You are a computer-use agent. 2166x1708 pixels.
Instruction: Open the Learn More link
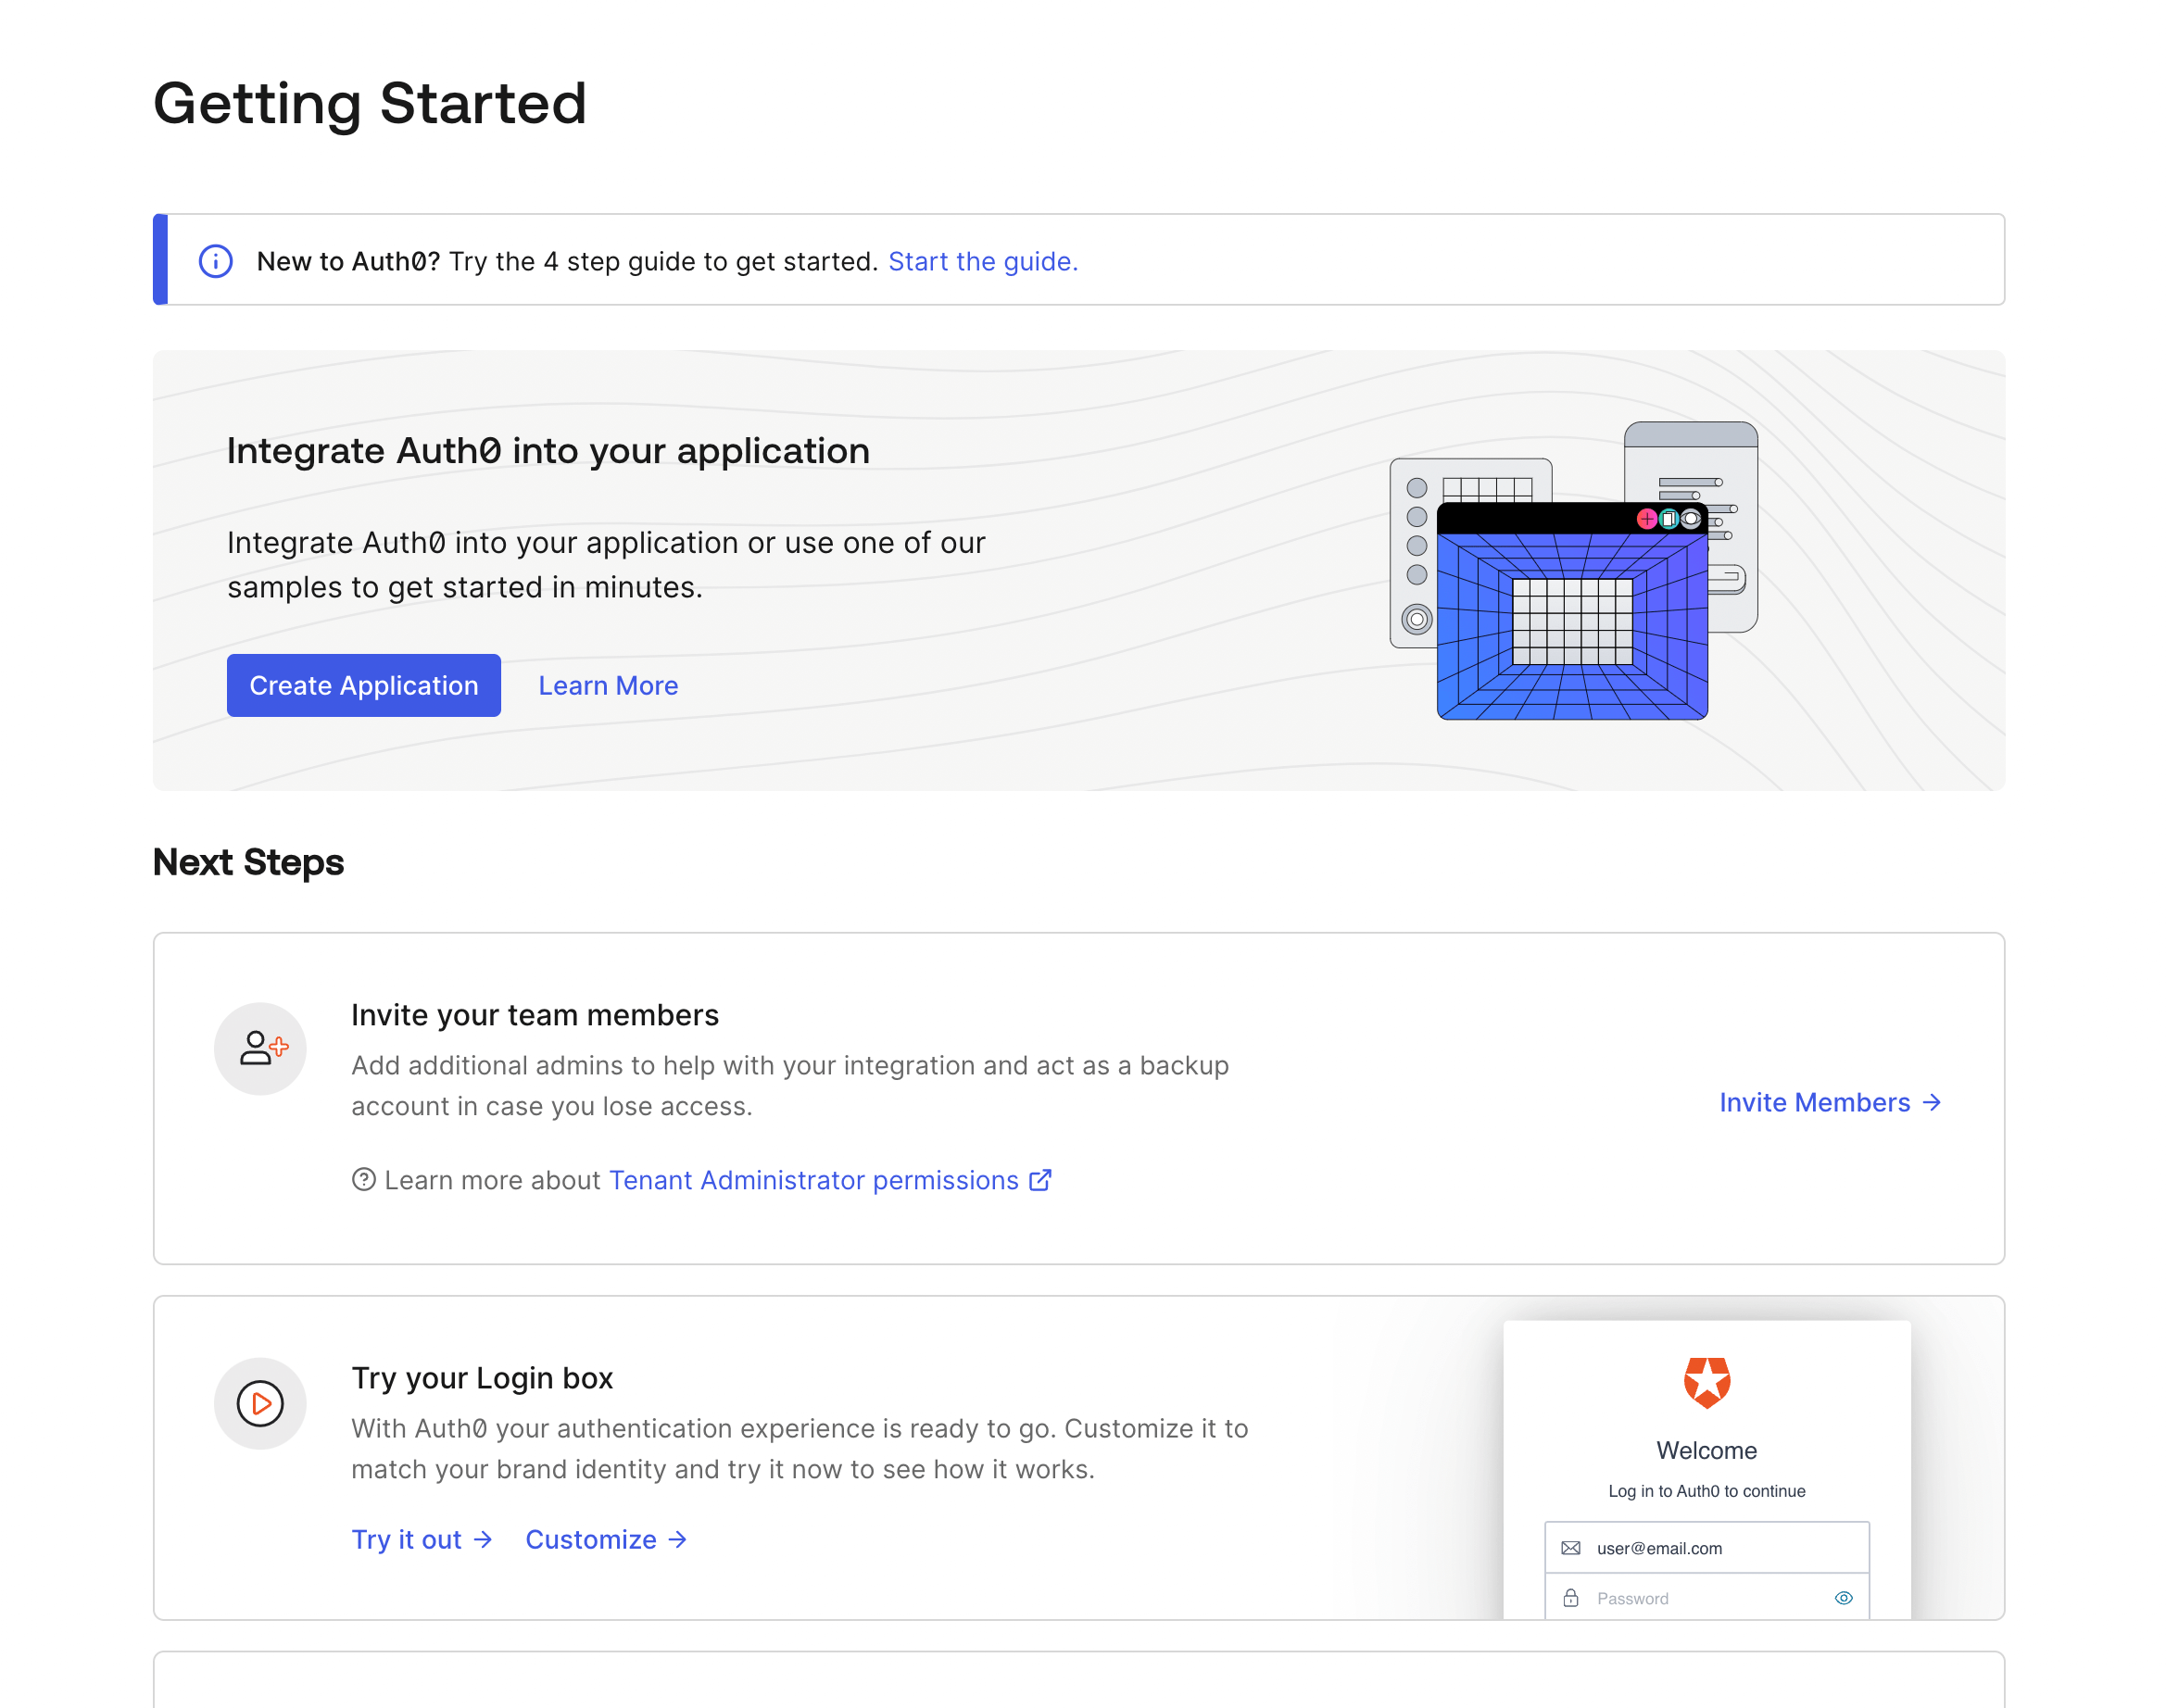(608, 686)
